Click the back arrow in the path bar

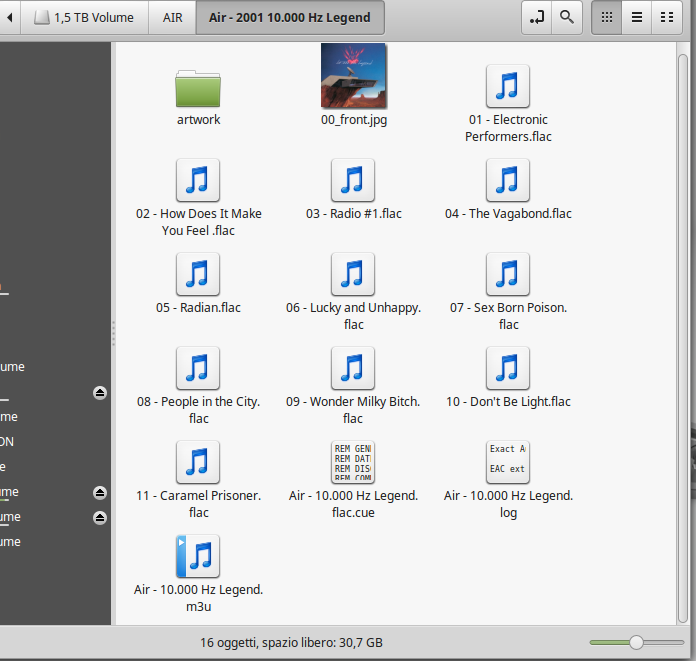click(10, 17)
